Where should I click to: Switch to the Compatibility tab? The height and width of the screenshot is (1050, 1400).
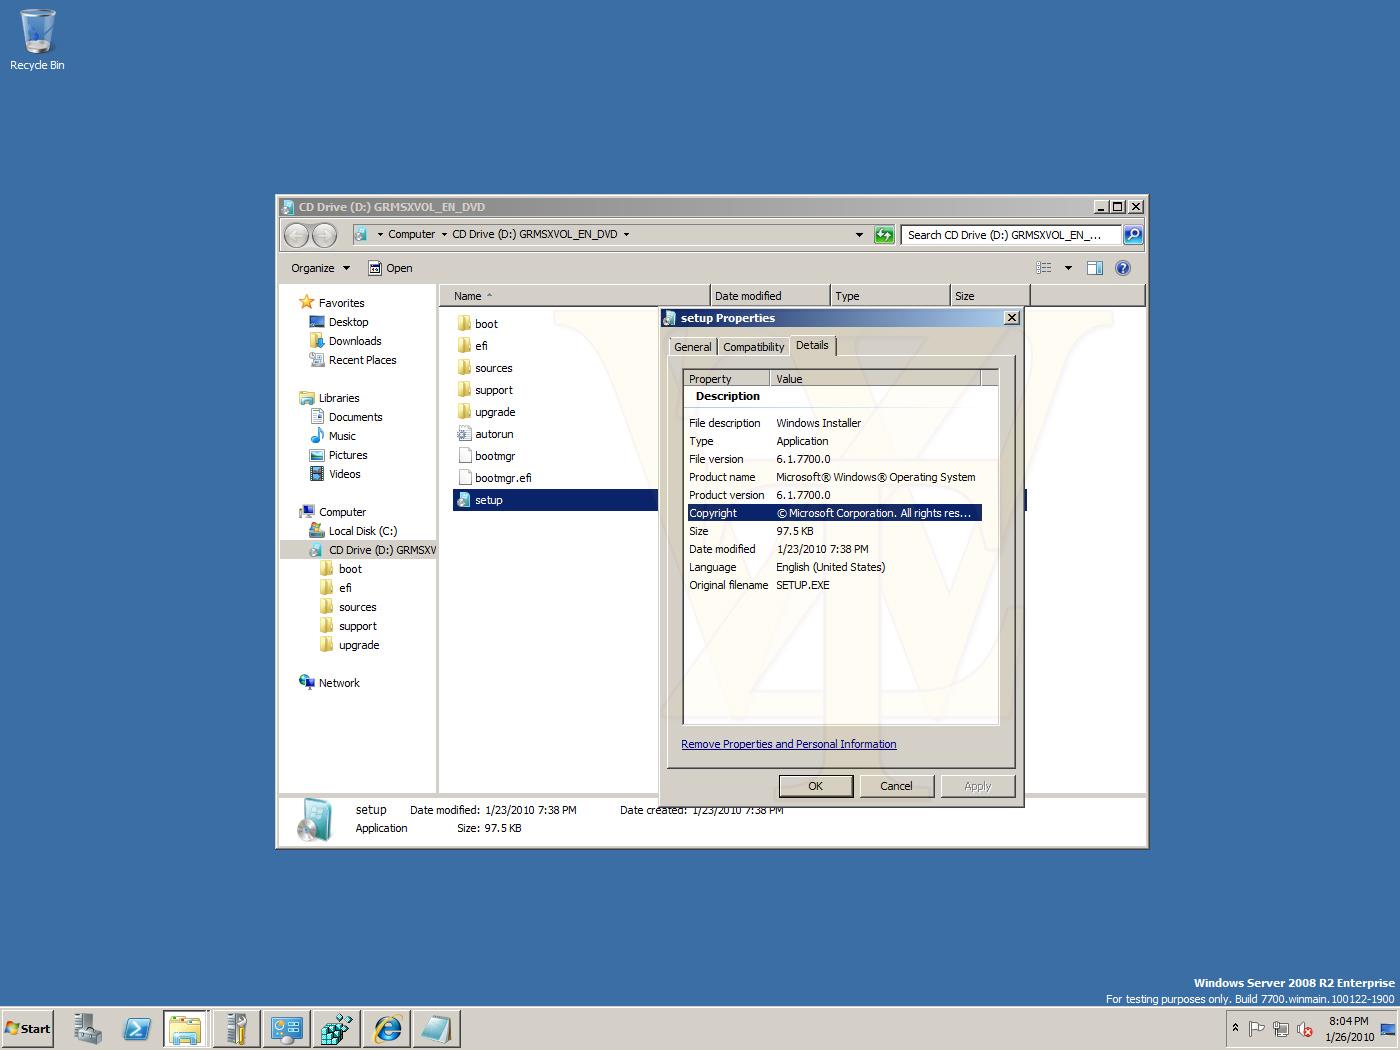click(x=753, y=347)
